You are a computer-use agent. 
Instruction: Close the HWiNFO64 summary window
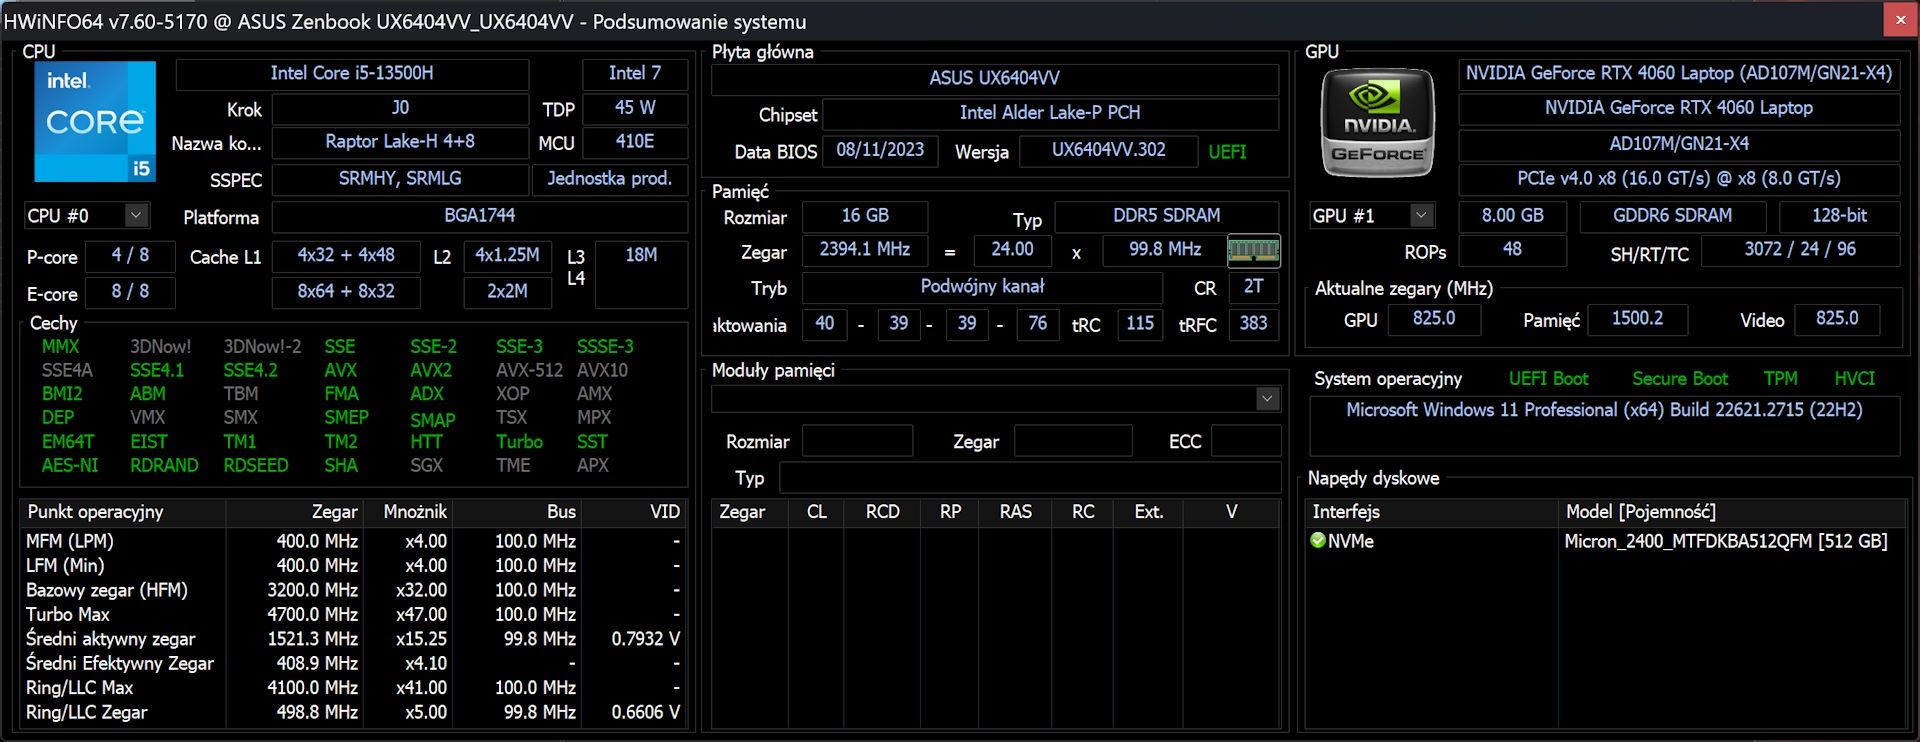(x=1900, y=19)
